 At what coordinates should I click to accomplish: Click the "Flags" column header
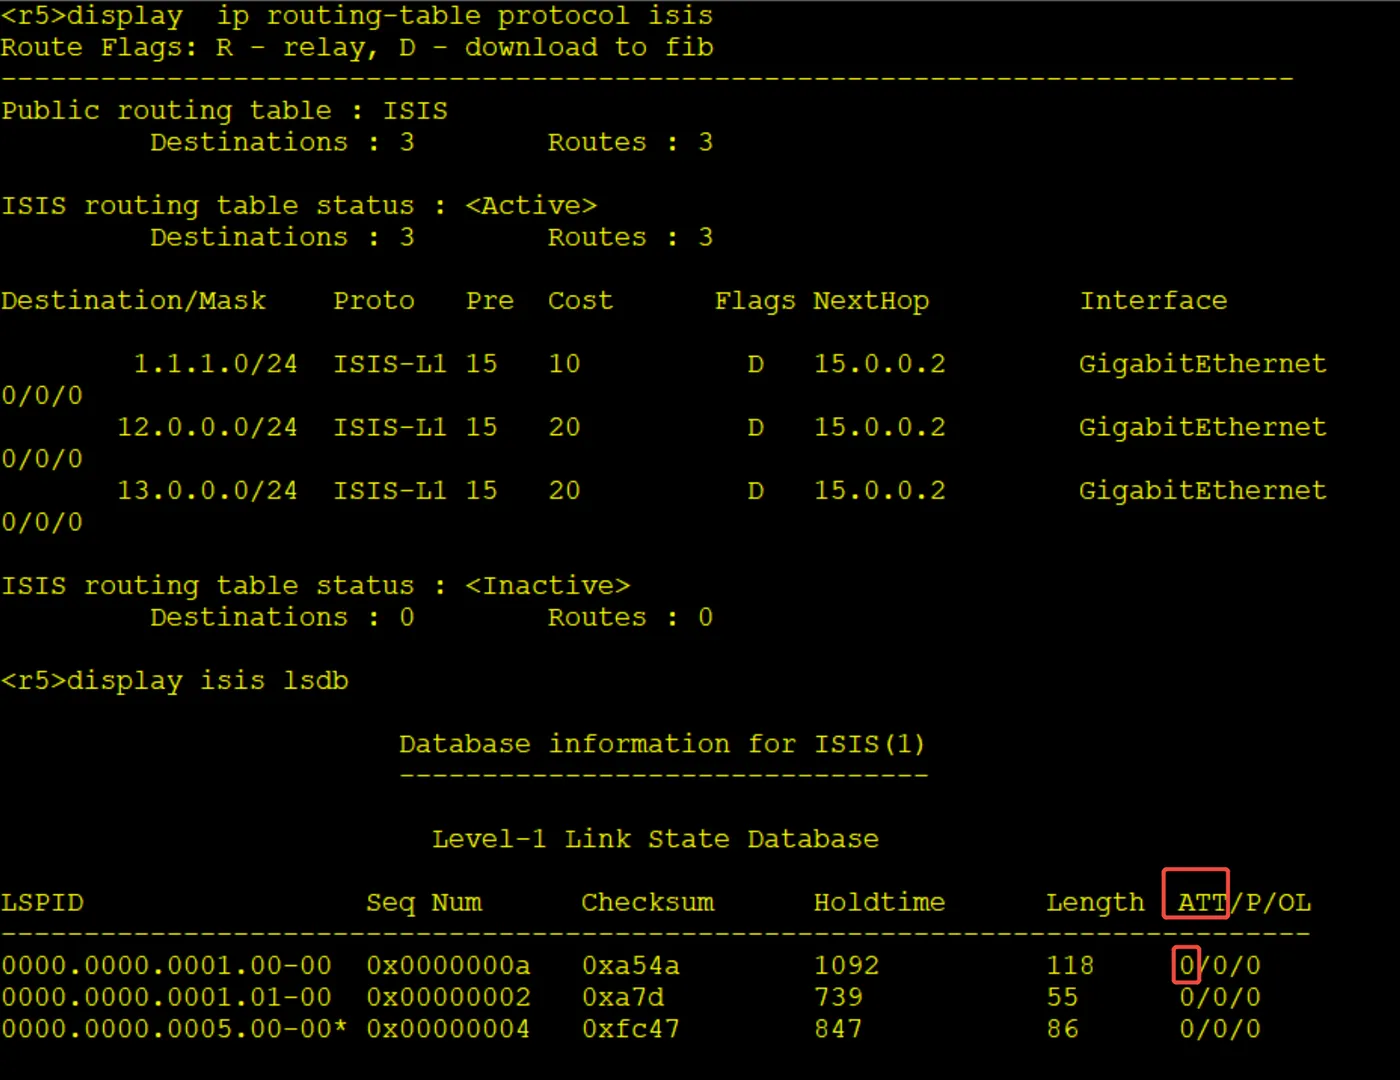point(755,301)
